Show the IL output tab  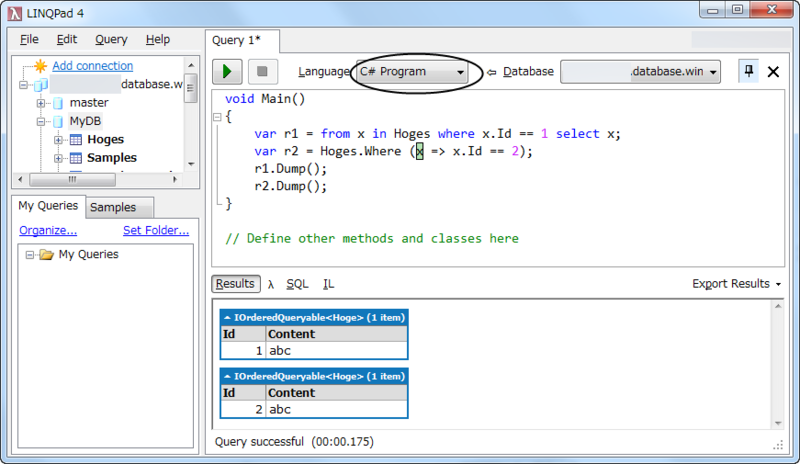click(328, 284)
